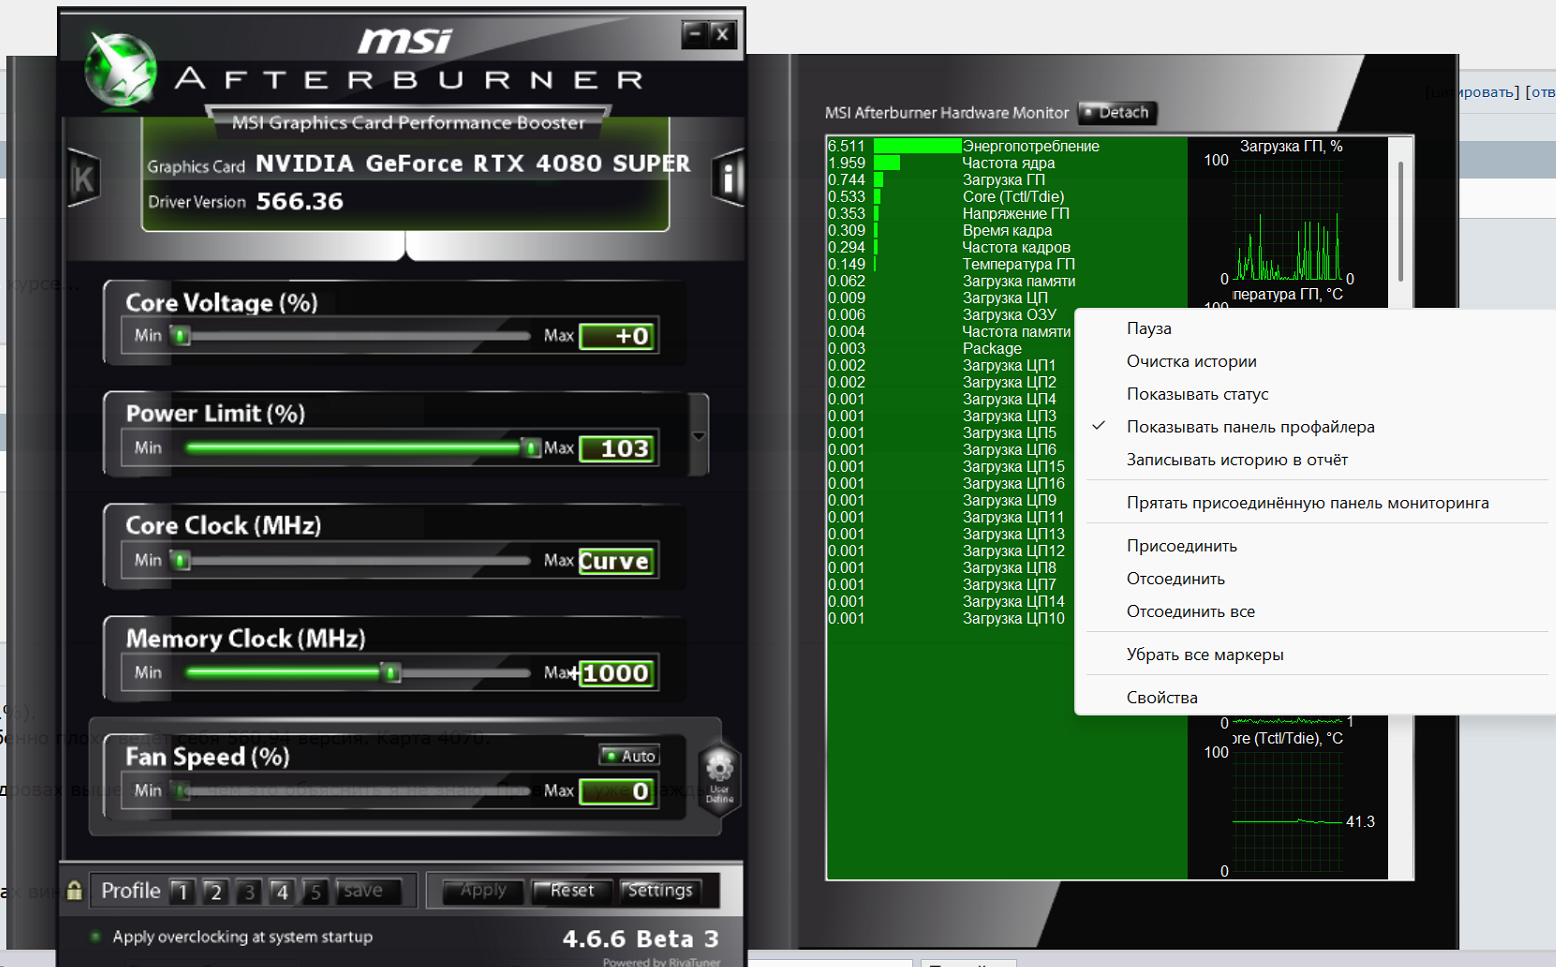
Task: Click the Core (Tctl/Tdie) temperature graph
Action: pos(1288,811)
